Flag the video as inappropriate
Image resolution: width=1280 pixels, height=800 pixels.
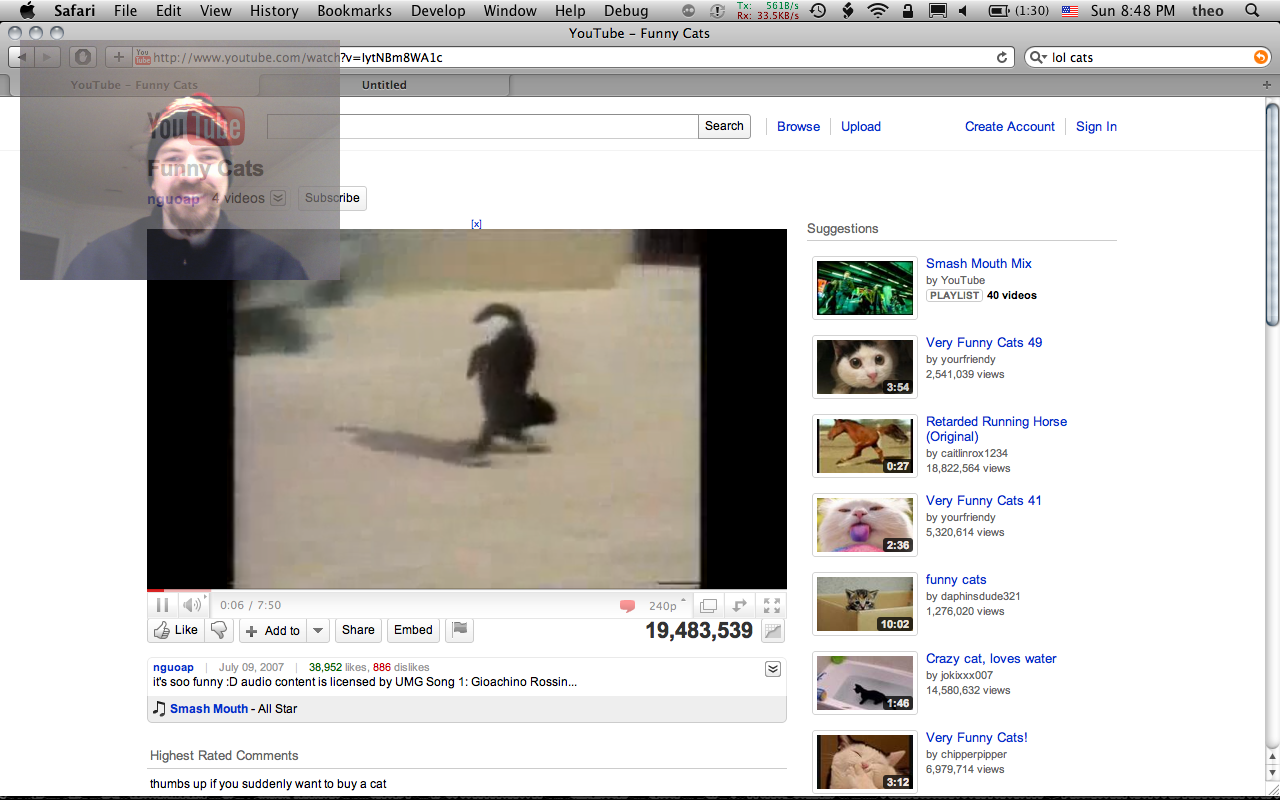tap(460, 630)
